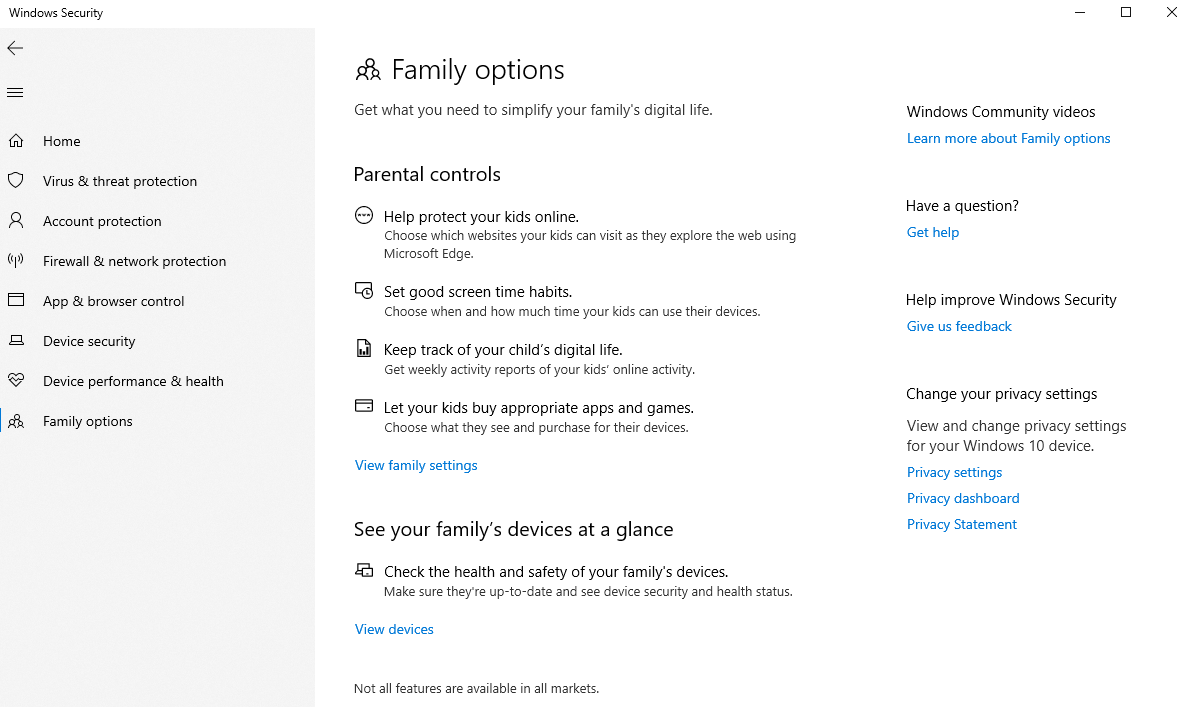Navigate back using the arrow button

(x=14, y=48)
